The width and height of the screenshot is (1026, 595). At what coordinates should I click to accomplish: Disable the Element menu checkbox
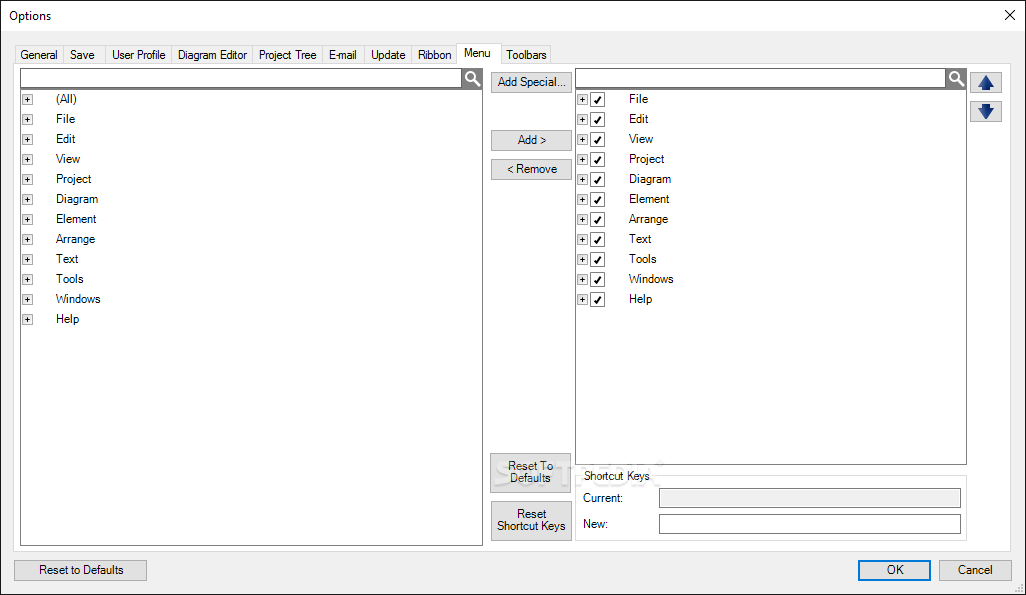click(597, 200)
